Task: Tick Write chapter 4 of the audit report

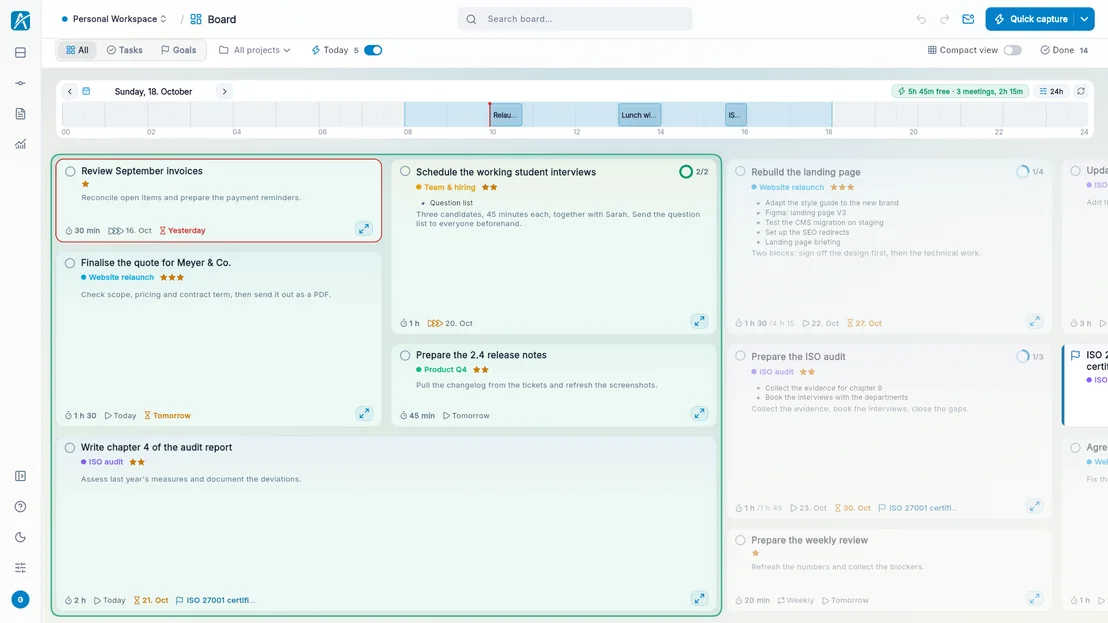Action: pos(70,448)
